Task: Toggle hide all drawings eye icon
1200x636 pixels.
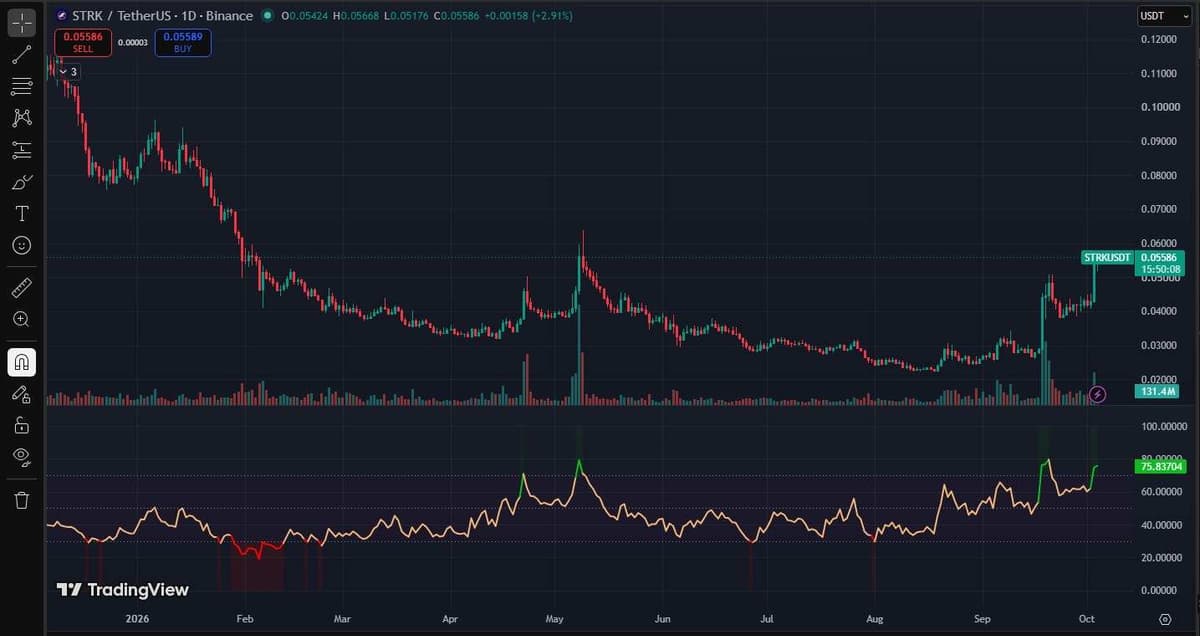Action: click(22, 457)
